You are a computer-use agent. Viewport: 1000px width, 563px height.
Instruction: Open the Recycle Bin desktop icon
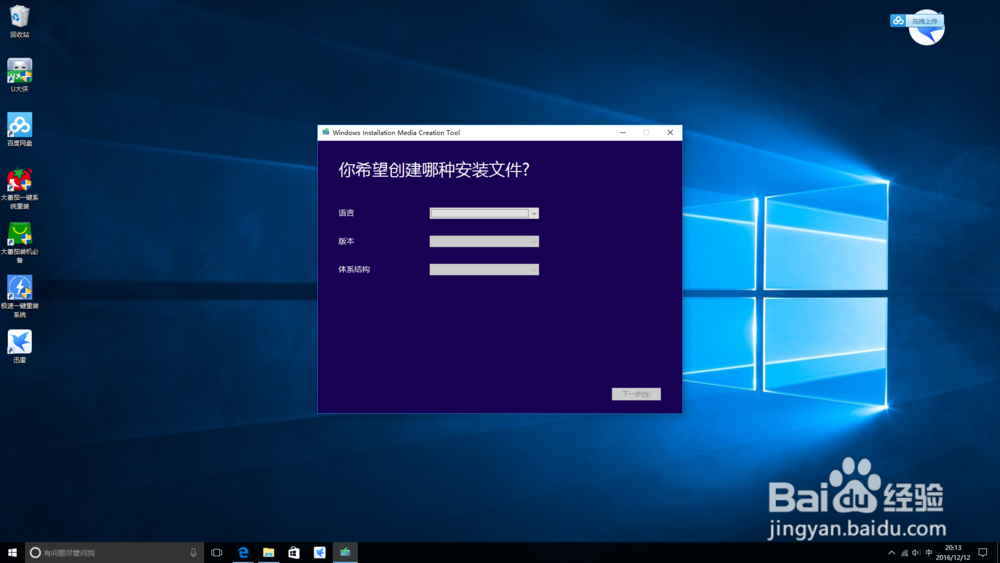[x=20, y=21]
